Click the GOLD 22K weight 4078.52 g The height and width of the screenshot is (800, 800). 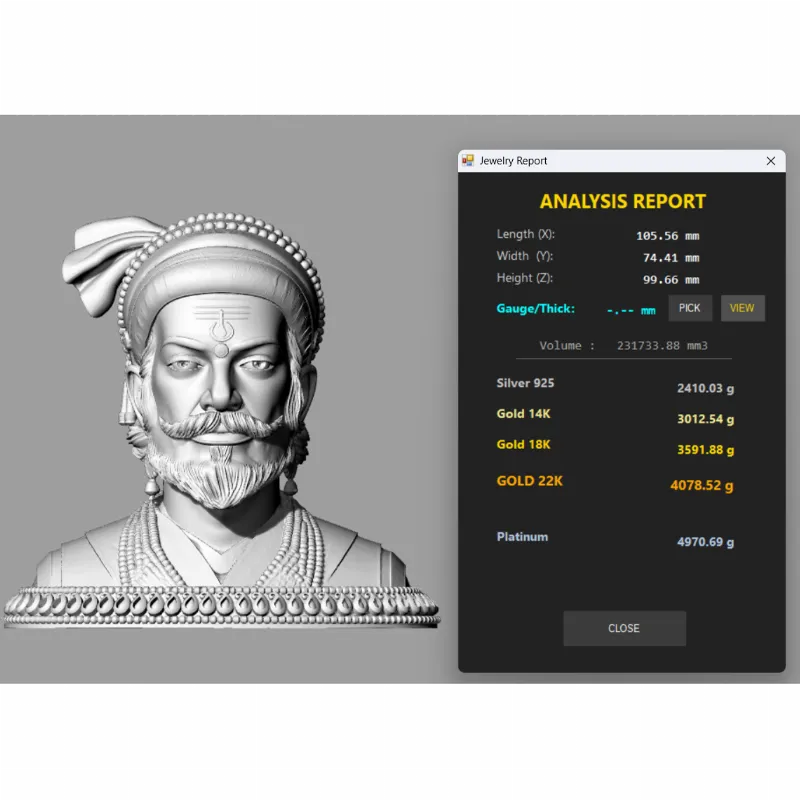701,486
